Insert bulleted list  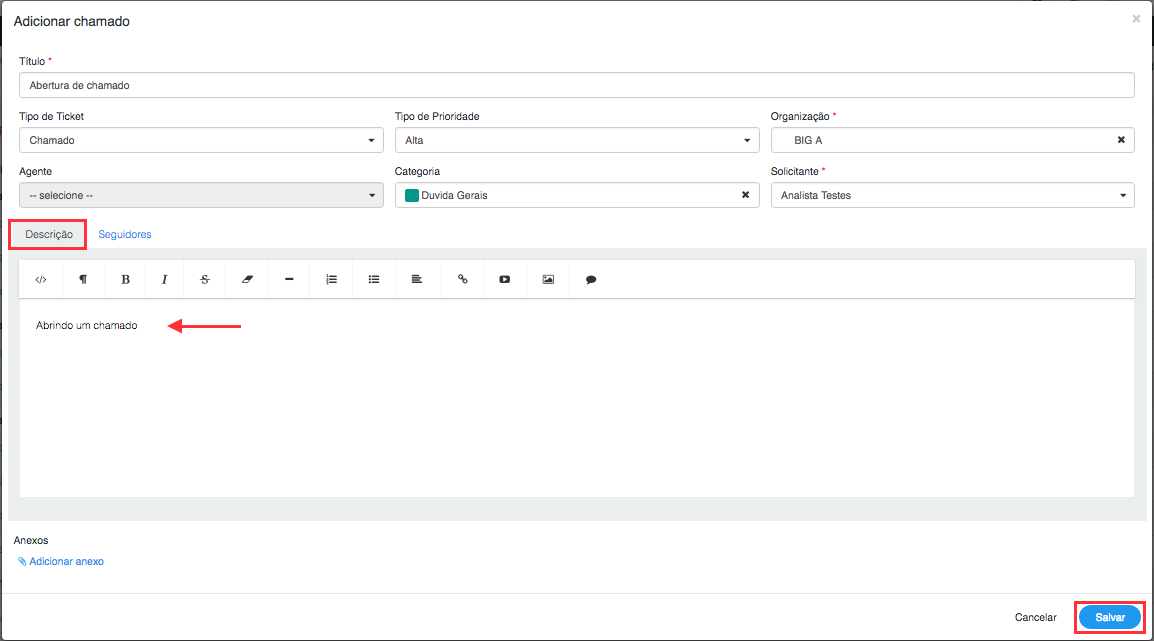coord(374,280)
